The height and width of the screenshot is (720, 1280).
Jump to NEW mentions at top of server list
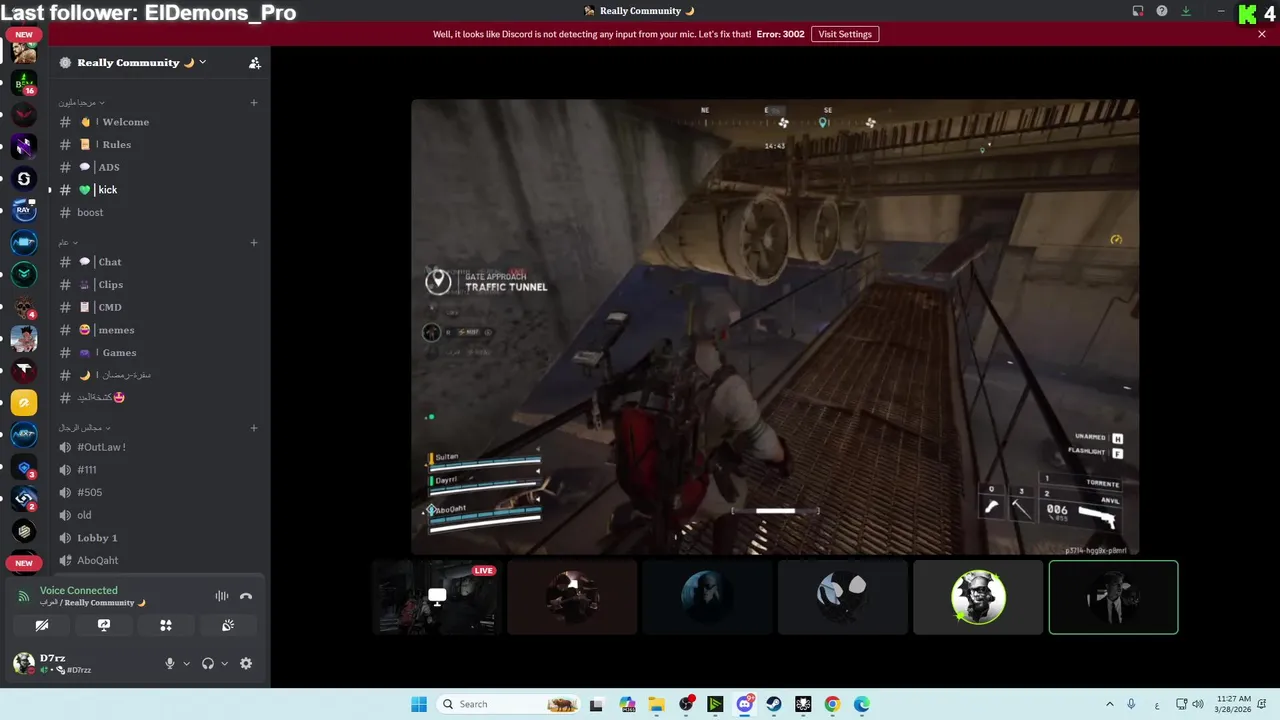coord(24,35)
